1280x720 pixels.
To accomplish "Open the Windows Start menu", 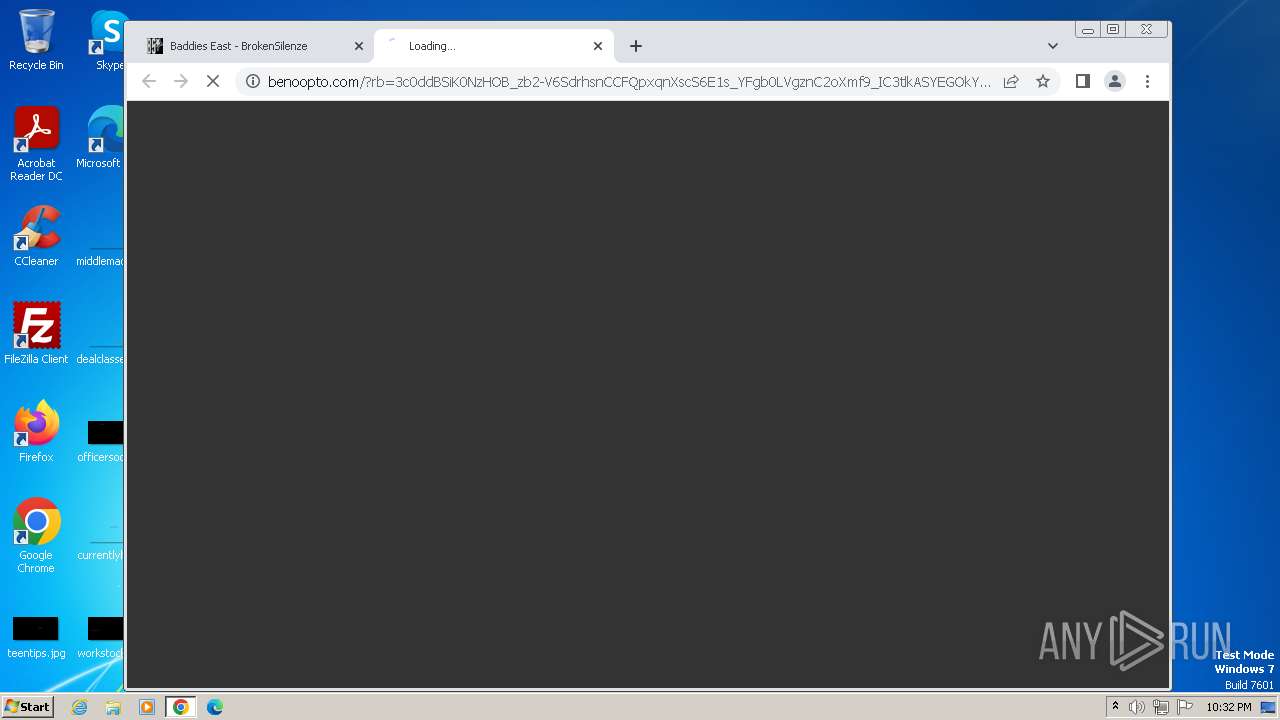I will pyautogui.click(x=28, y=707).
